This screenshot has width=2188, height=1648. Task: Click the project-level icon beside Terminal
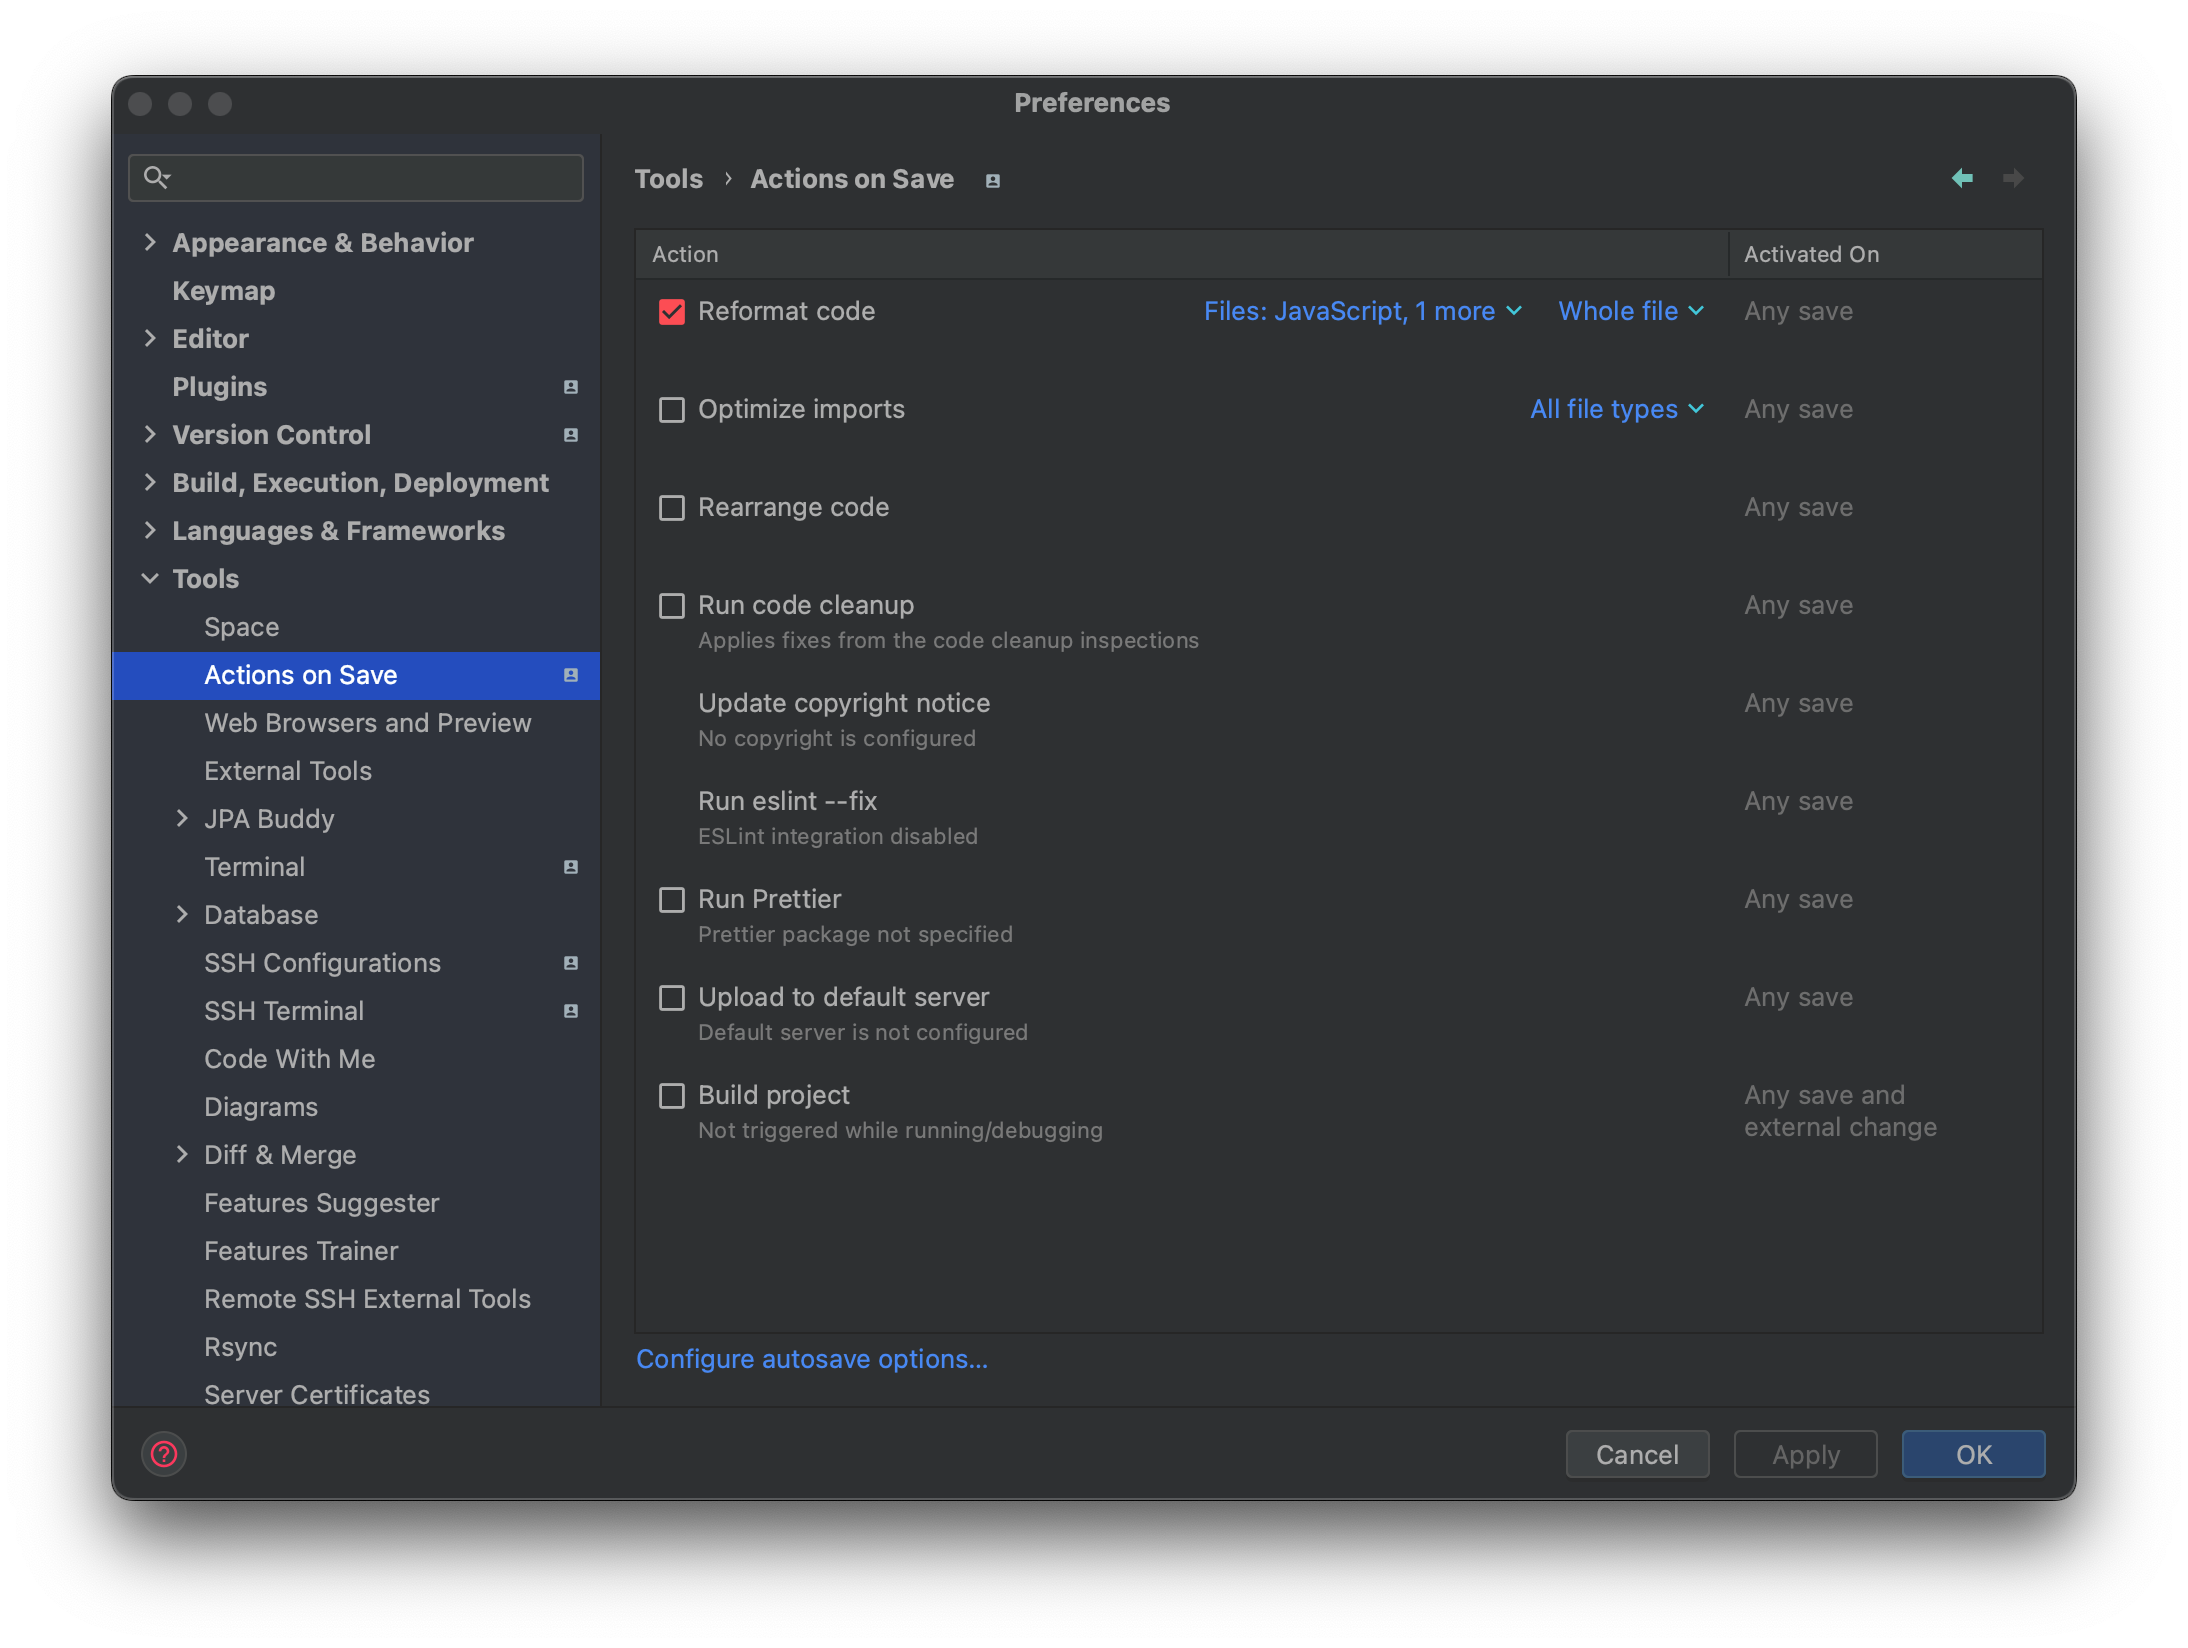[571, 867]
